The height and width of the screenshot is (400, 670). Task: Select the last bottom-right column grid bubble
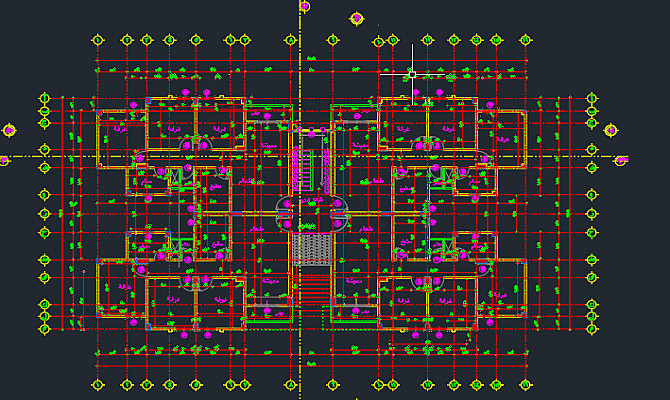tap(526, 385)
